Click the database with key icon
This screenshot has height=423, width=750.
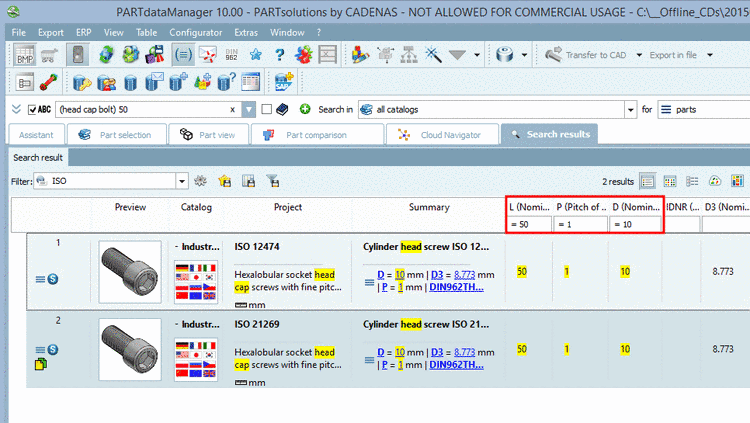(82, 82)
